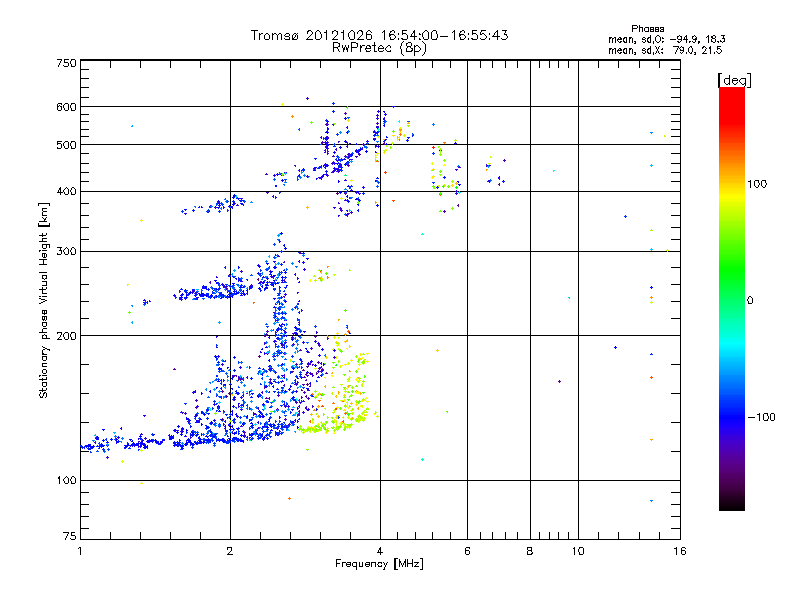The height and width of the screenshot is (600, 800).
Task: Click the y-axis "100" tick label
Action: (66, 480)
